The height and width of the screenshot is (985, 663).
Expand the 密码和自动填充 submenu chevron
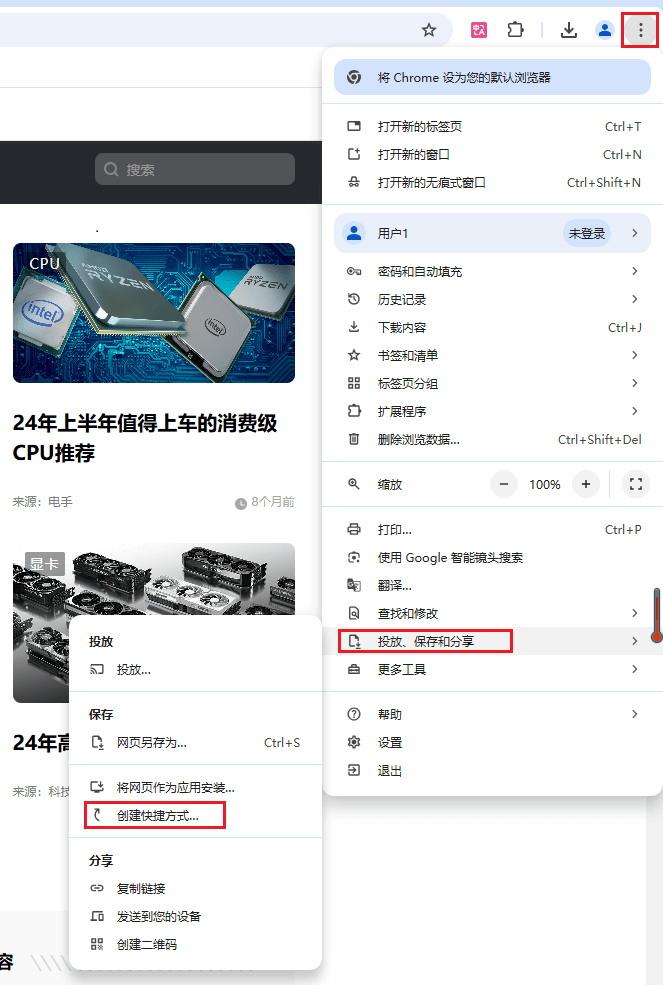635,271
